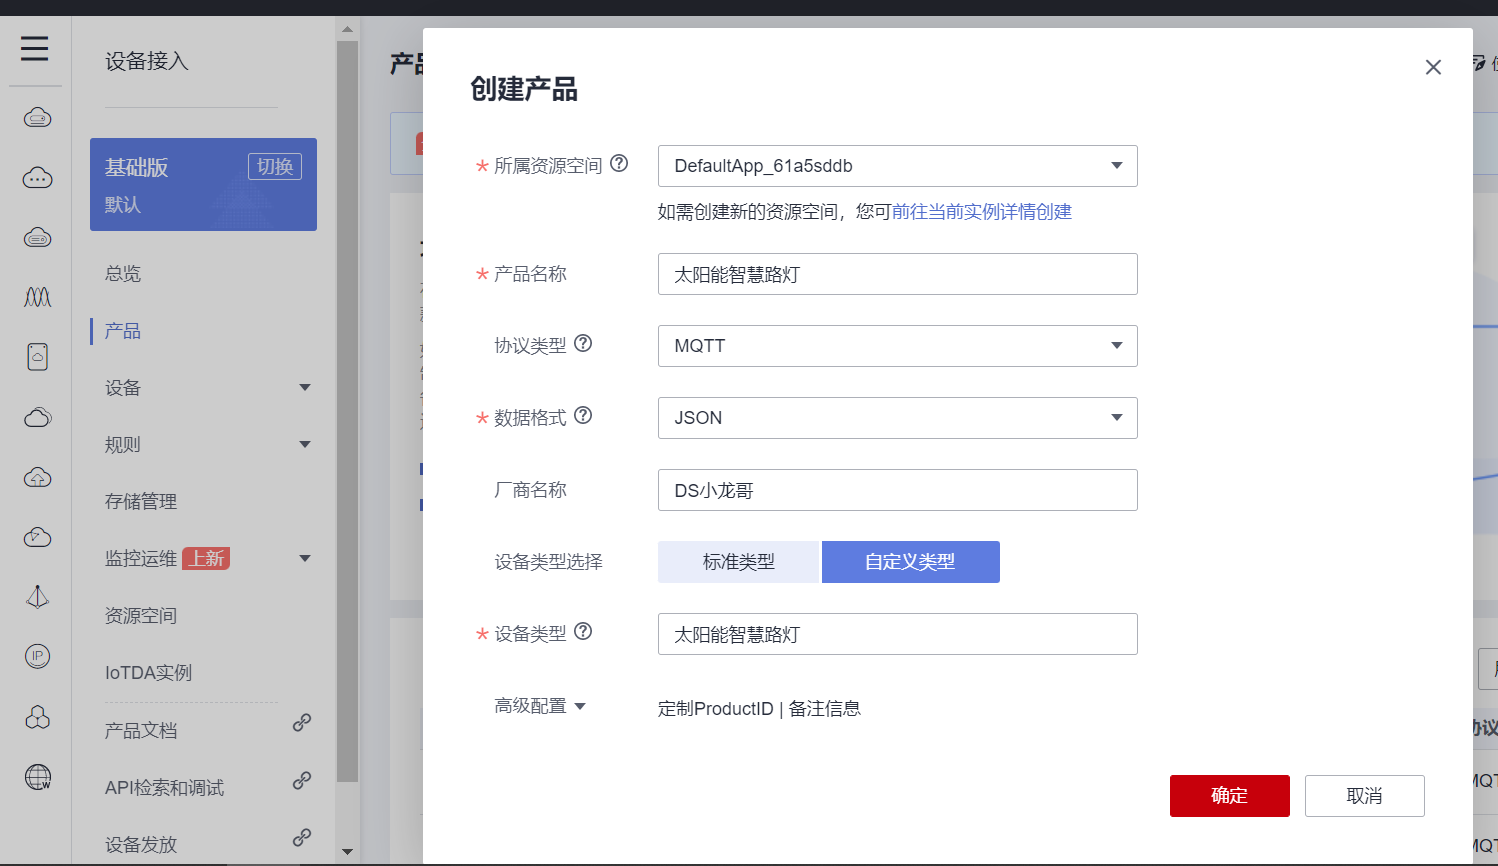The width and height of the screenshot is (1498, 866).
Task: Go to 存储管理 in sidebar
Action: tap(141, 502)
